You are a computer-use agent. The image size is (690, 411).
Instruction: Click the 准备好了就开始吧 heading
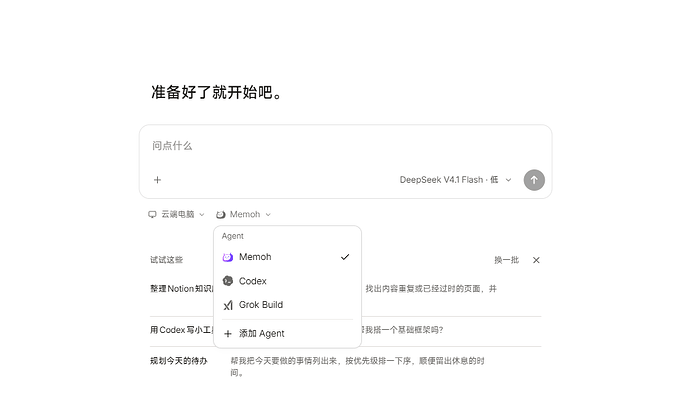(x=217, y=92)
